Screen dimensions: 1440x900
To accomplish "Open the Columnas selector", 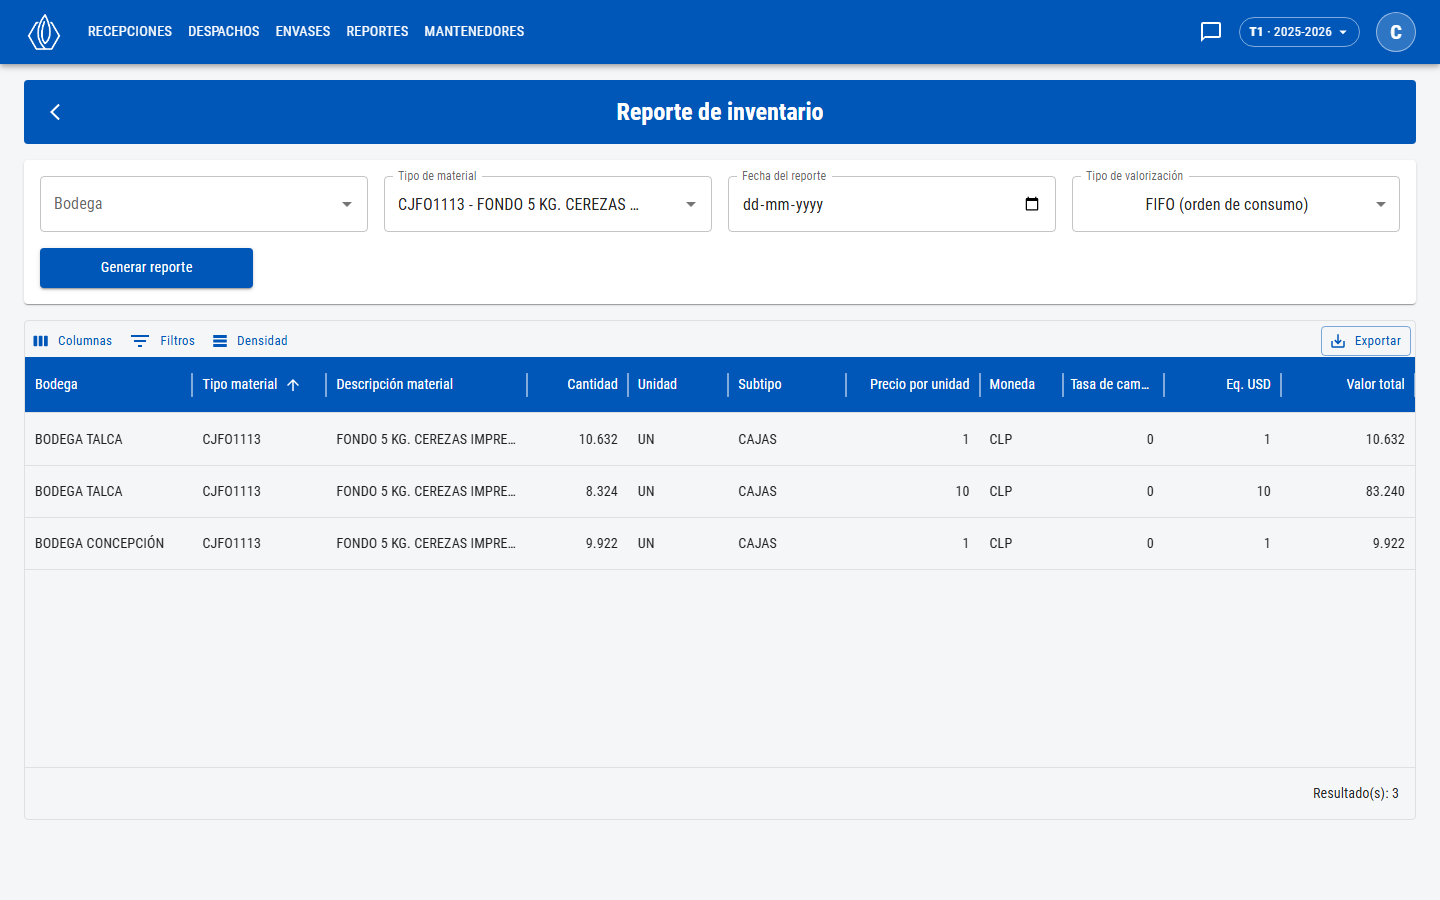I will click(x=73, y=341).
